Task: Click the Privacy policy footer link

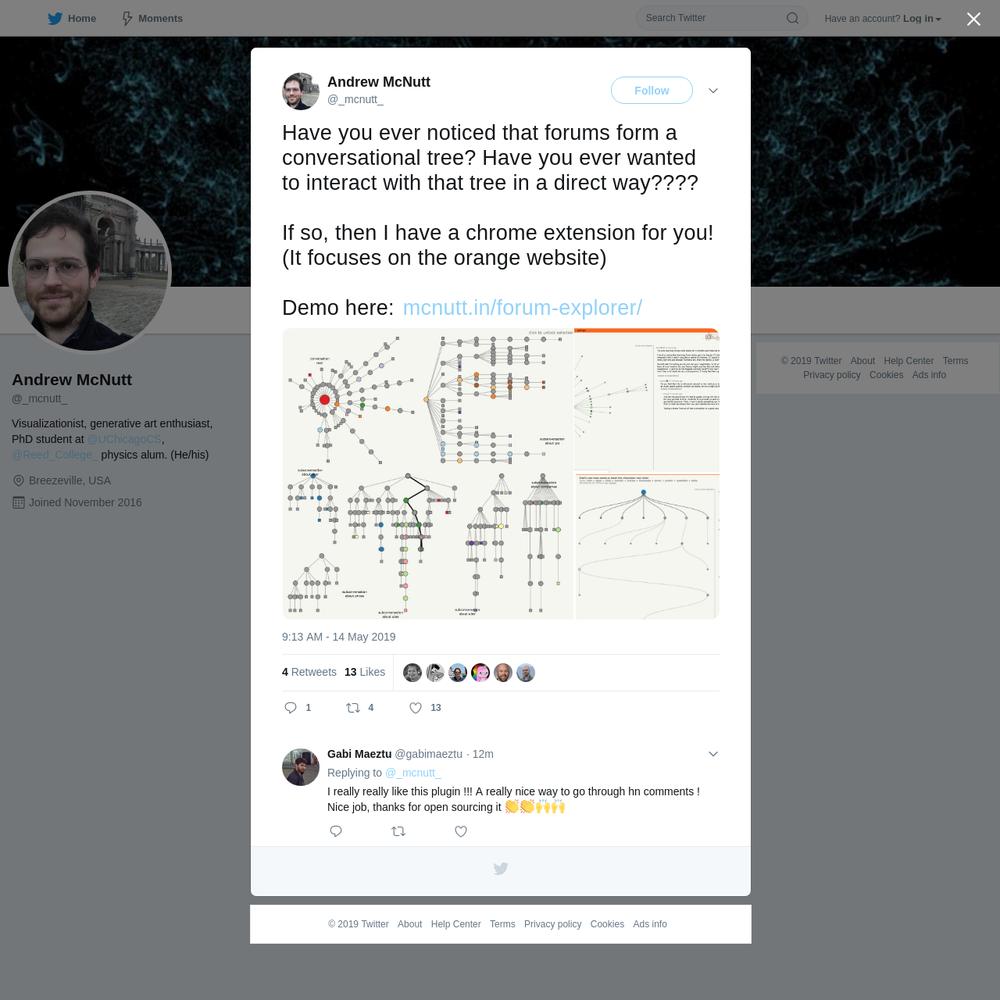Action: [x=552, y=924]
